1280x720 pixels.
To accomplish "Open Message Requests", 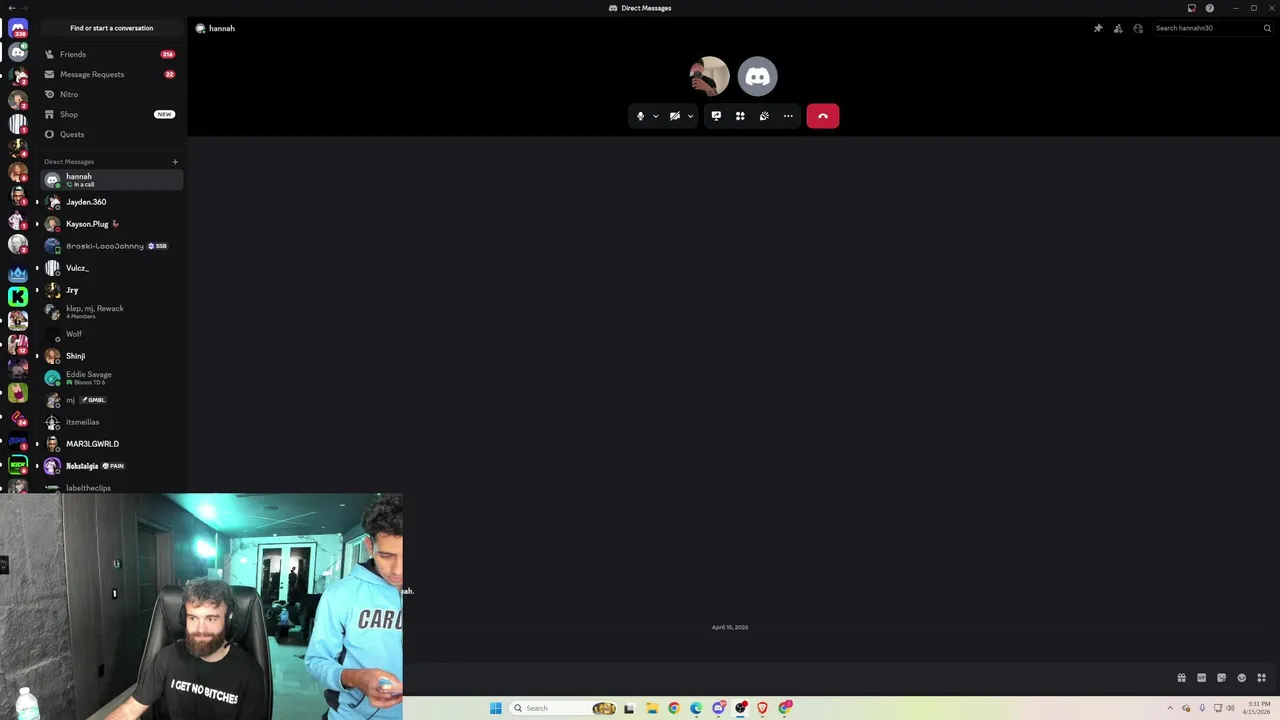I will pyautogui.click(x=112, y=74).
